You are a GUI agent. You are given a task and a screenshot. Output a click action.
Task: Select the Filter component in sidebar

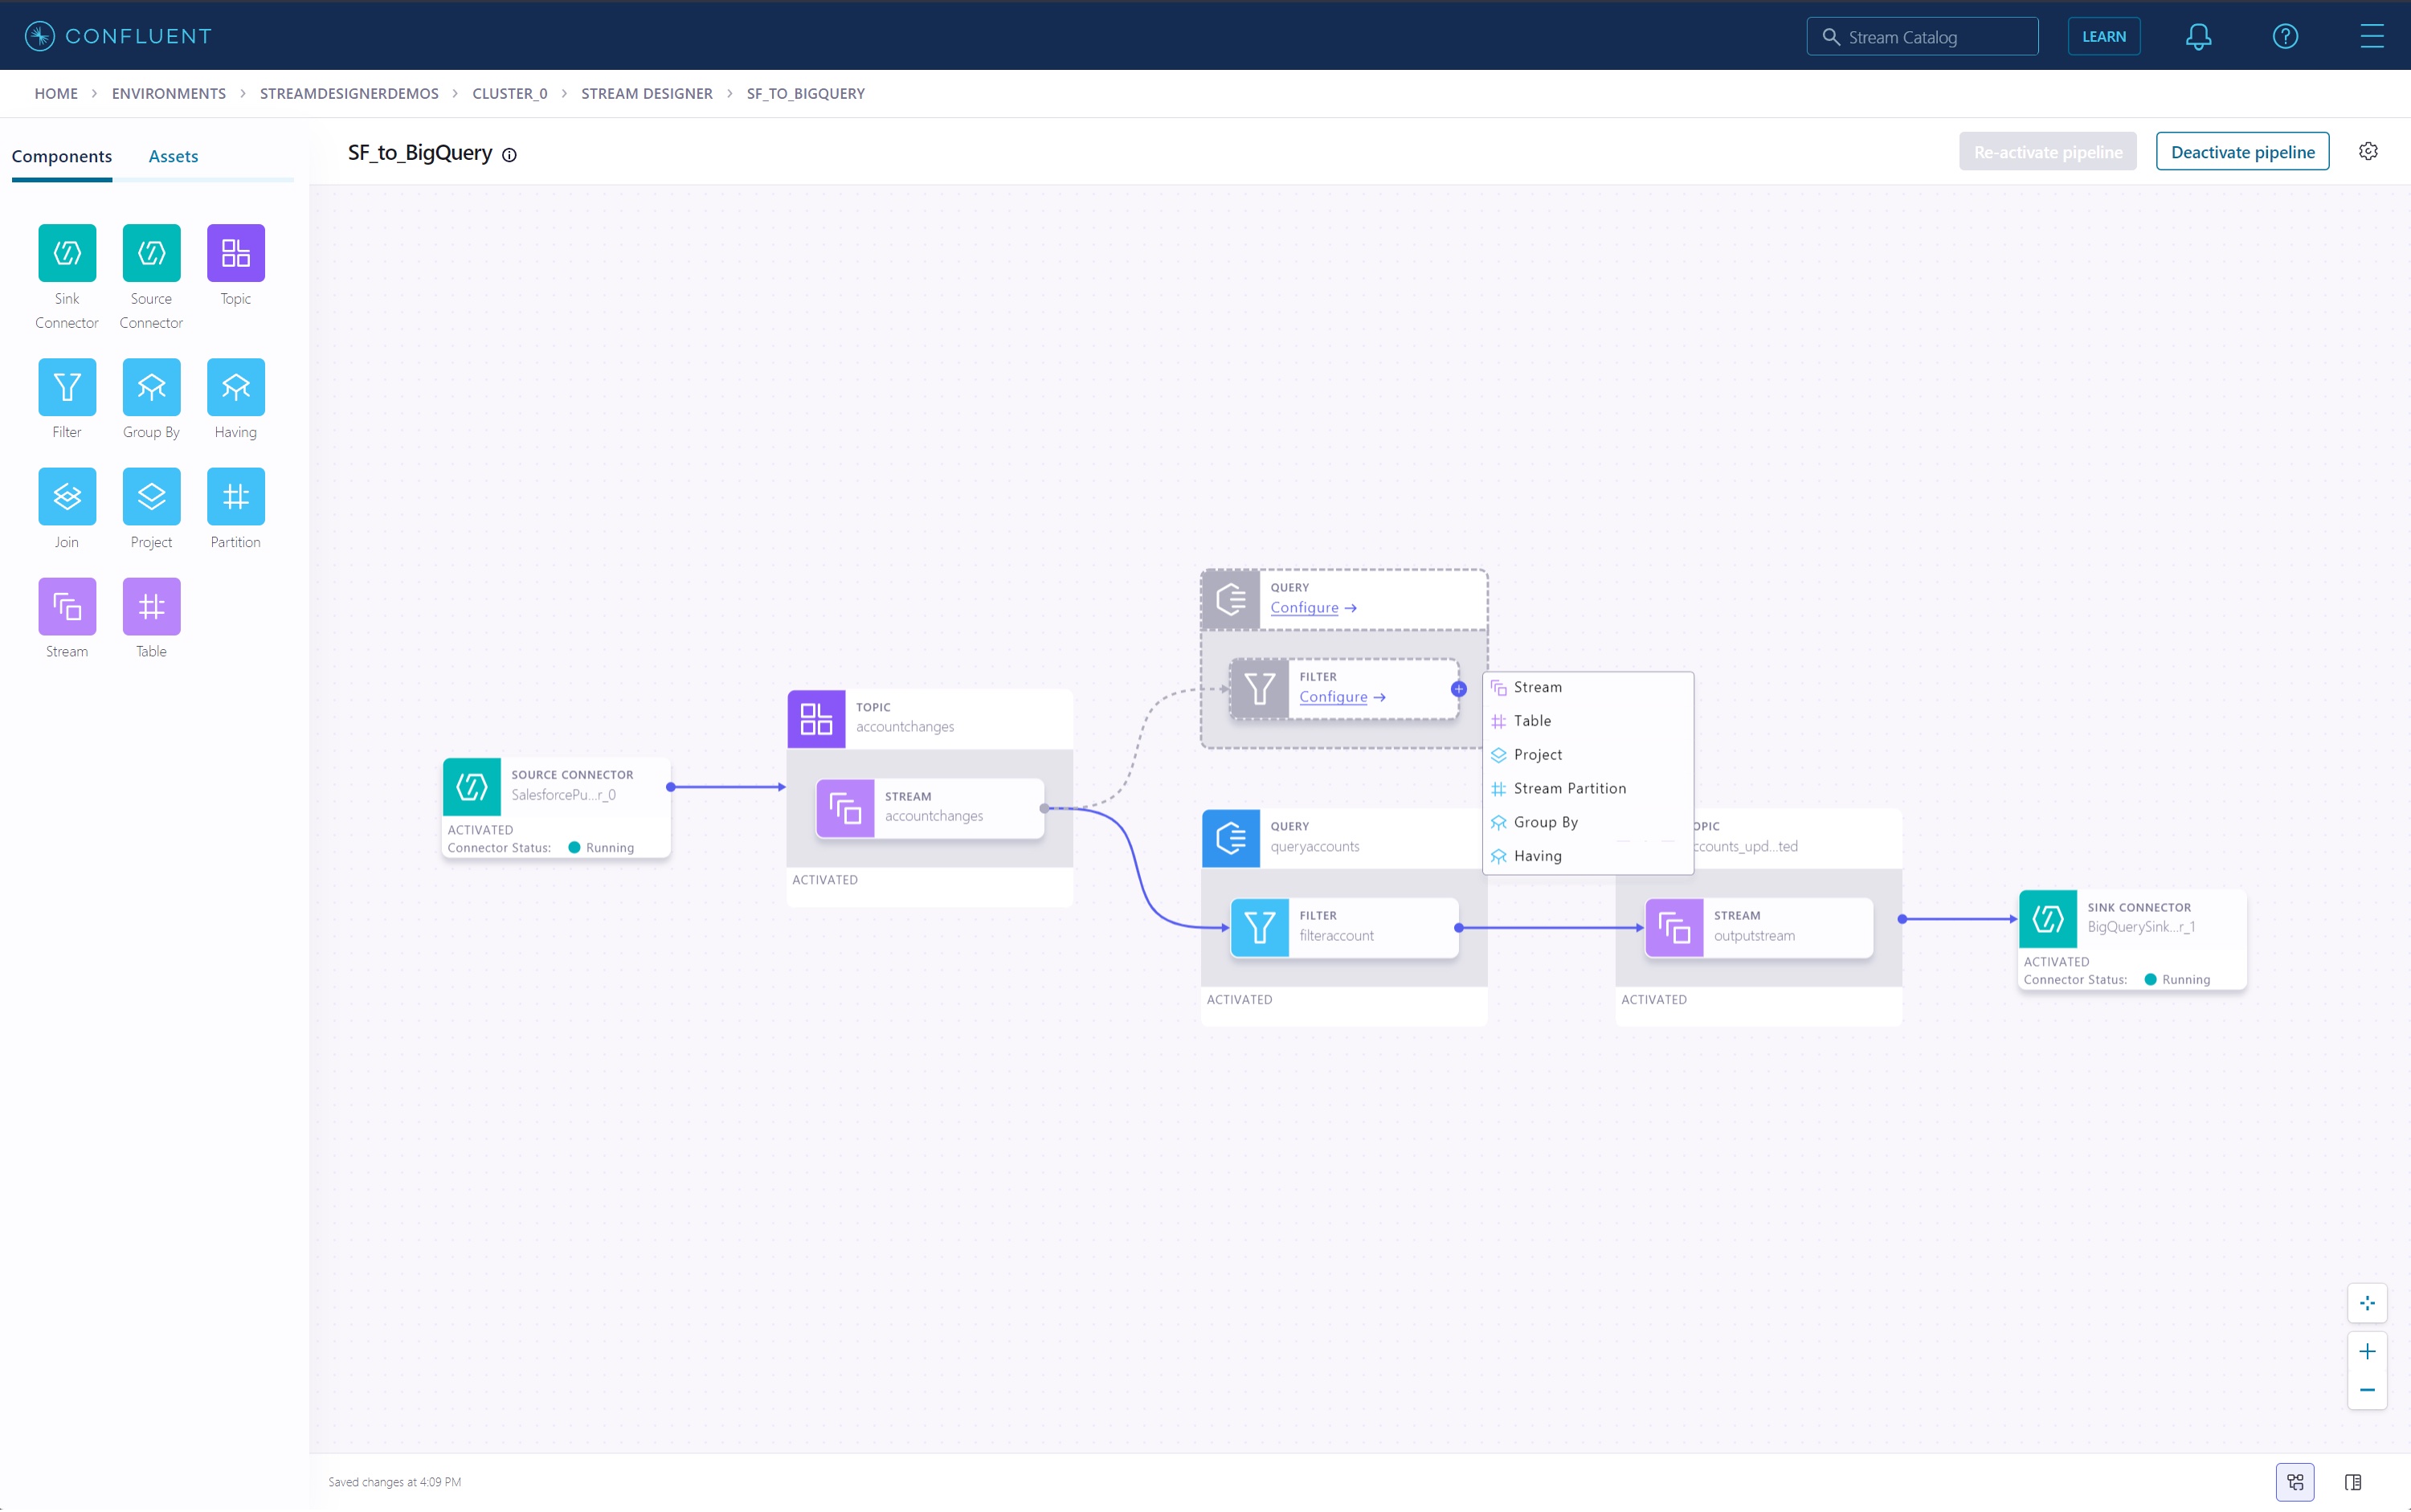(67, 387)
